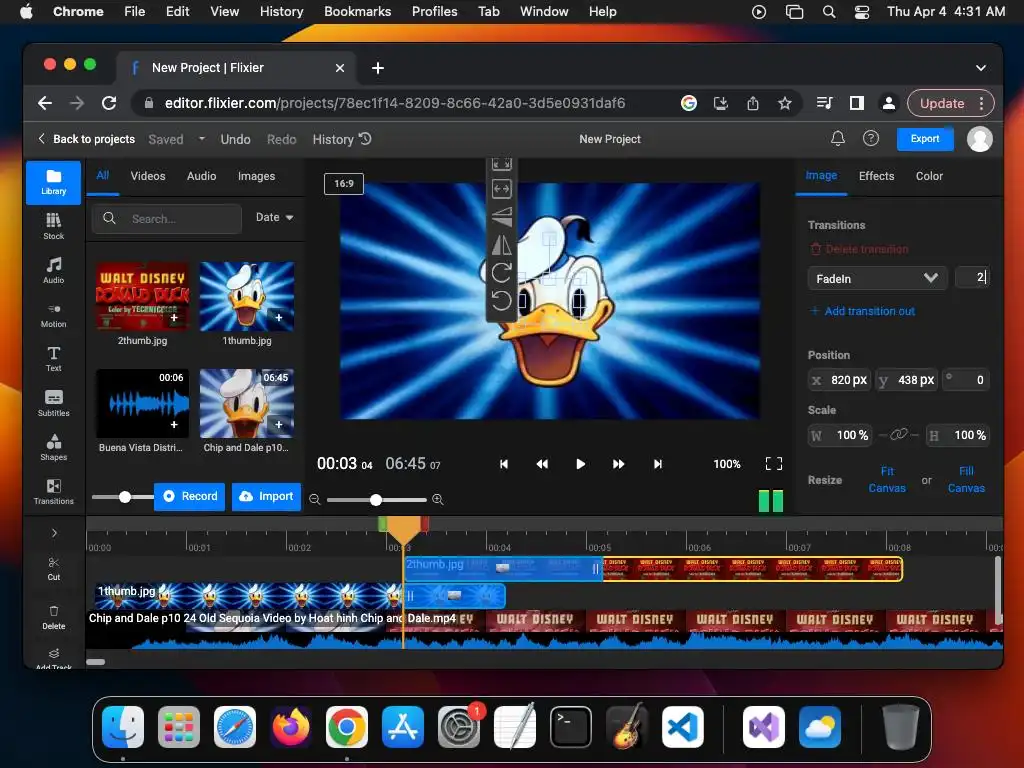Enter fullscreen preview
This screenshot has width=1024, height=768.
pos(773,464)
